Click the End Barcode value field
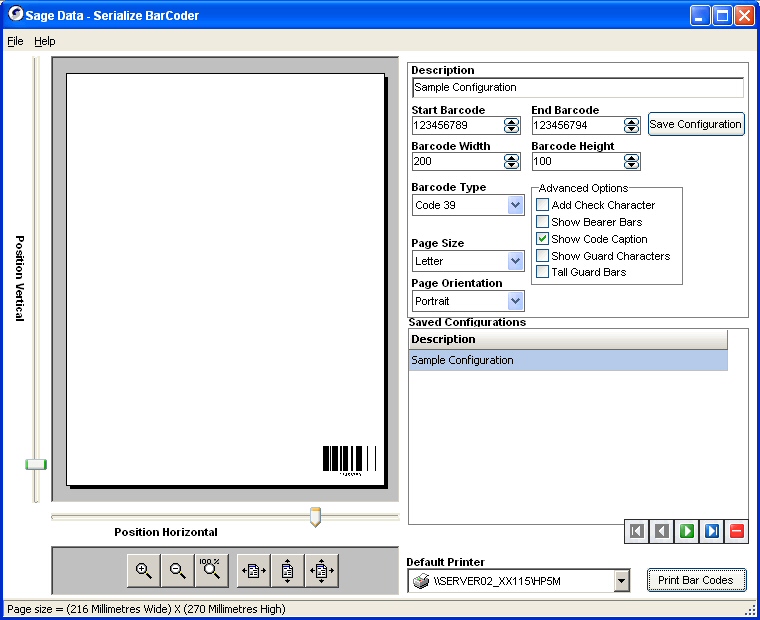 click(x=578, y=125)
